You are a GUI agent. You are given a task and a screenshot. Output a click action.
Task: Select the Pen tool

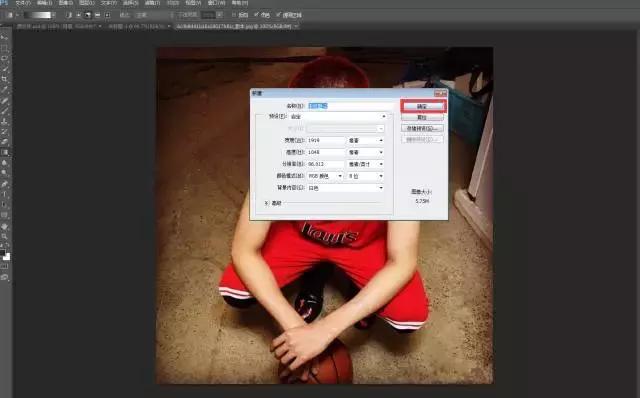pos(5,184)
